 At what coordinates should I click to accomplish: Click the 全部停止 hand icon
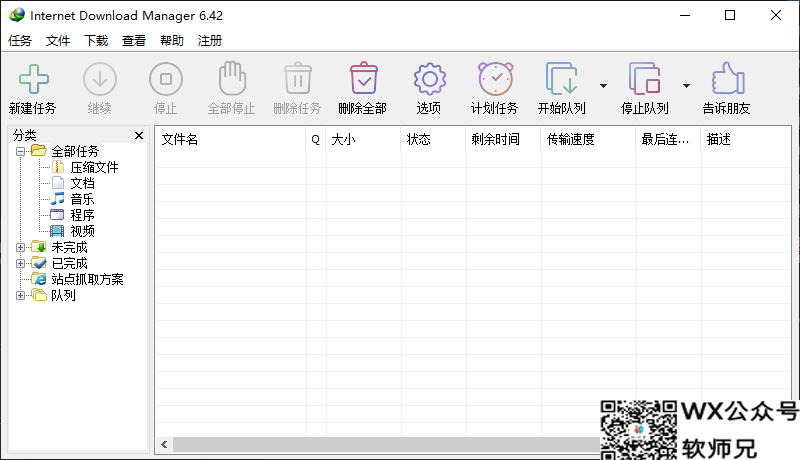point(232,78)
